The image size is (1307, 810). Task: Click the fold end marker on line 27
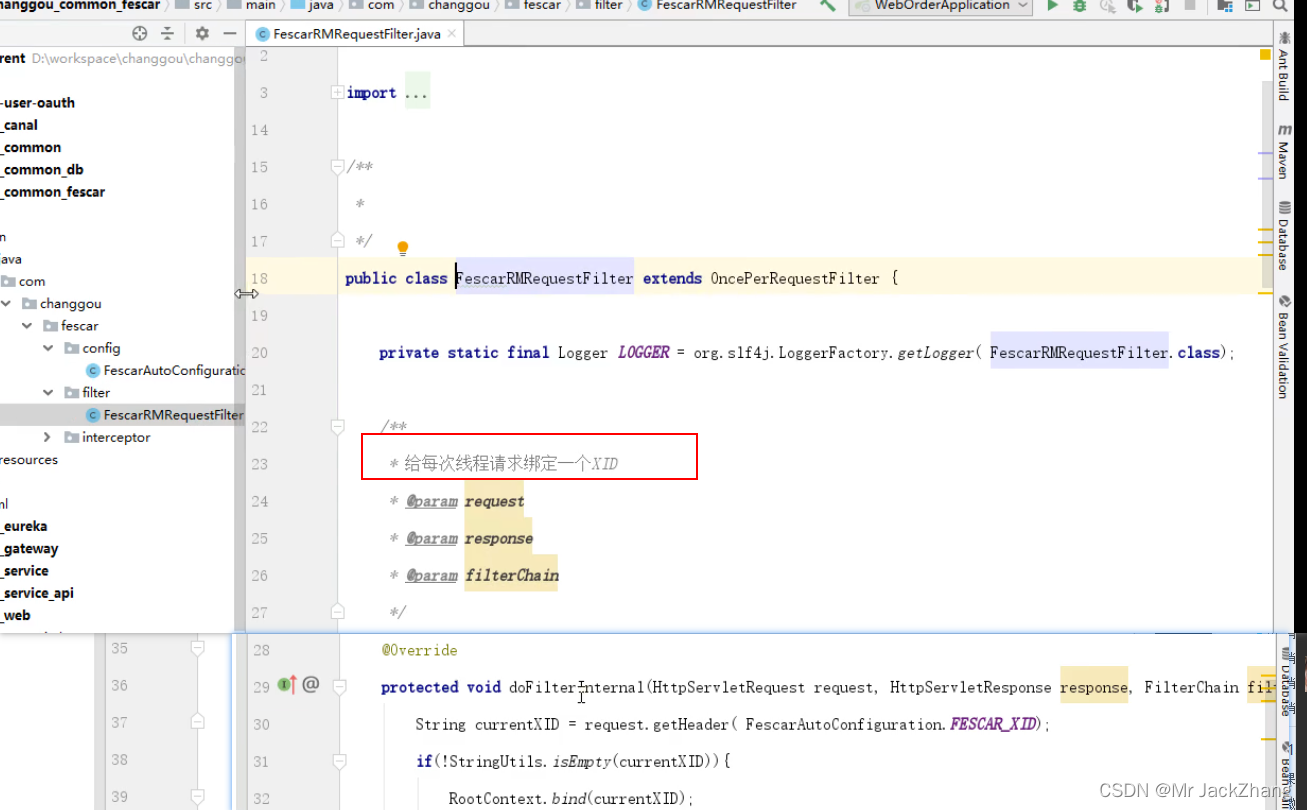337,611
